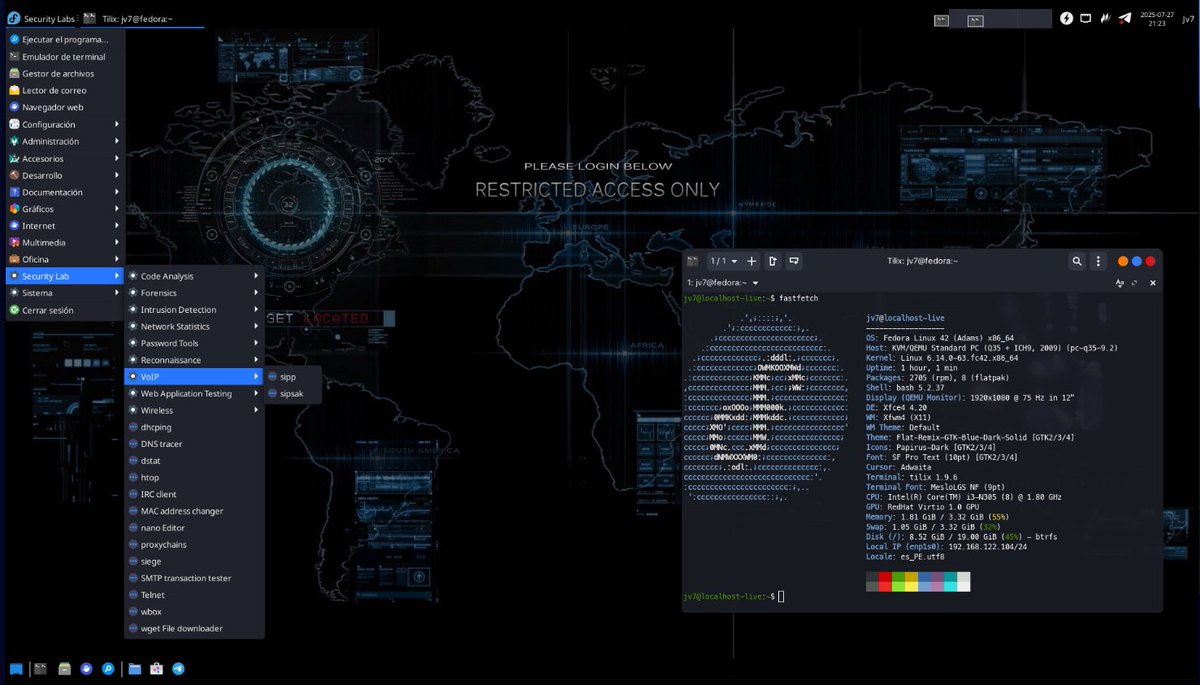Click the date and time clock

click(1156, 18)
